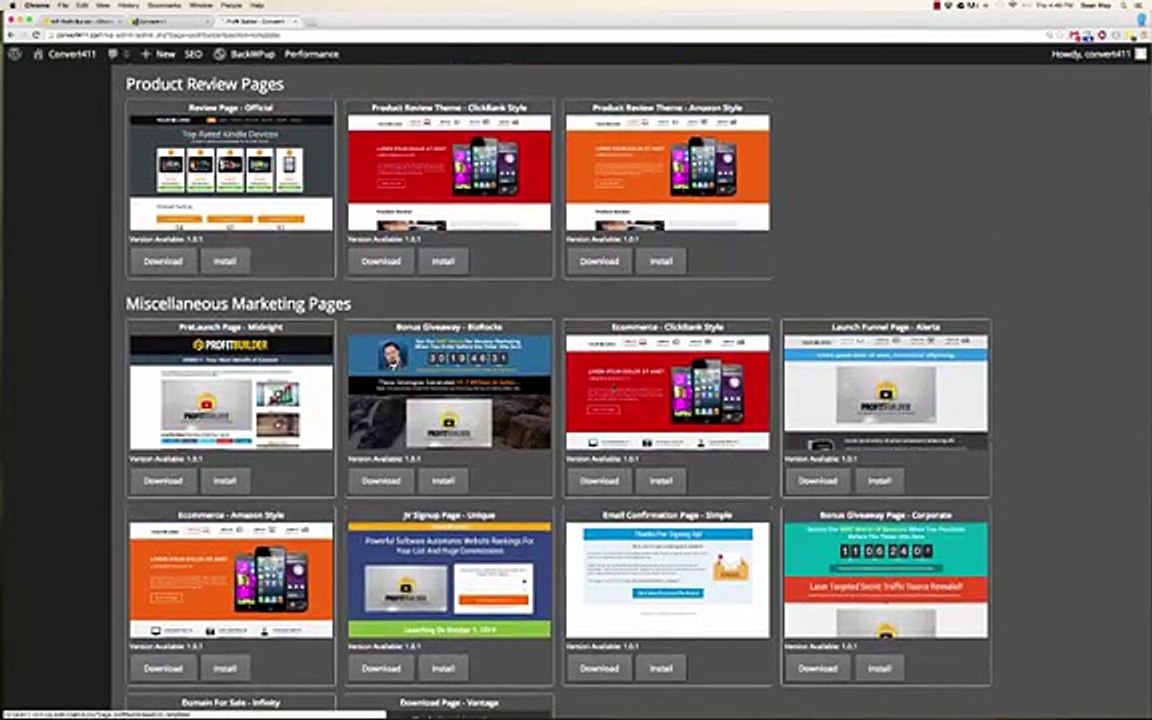Open the WordPress logo menu in admin bar
Viewport: 1152px width, 720px height.
click(14, 54)
